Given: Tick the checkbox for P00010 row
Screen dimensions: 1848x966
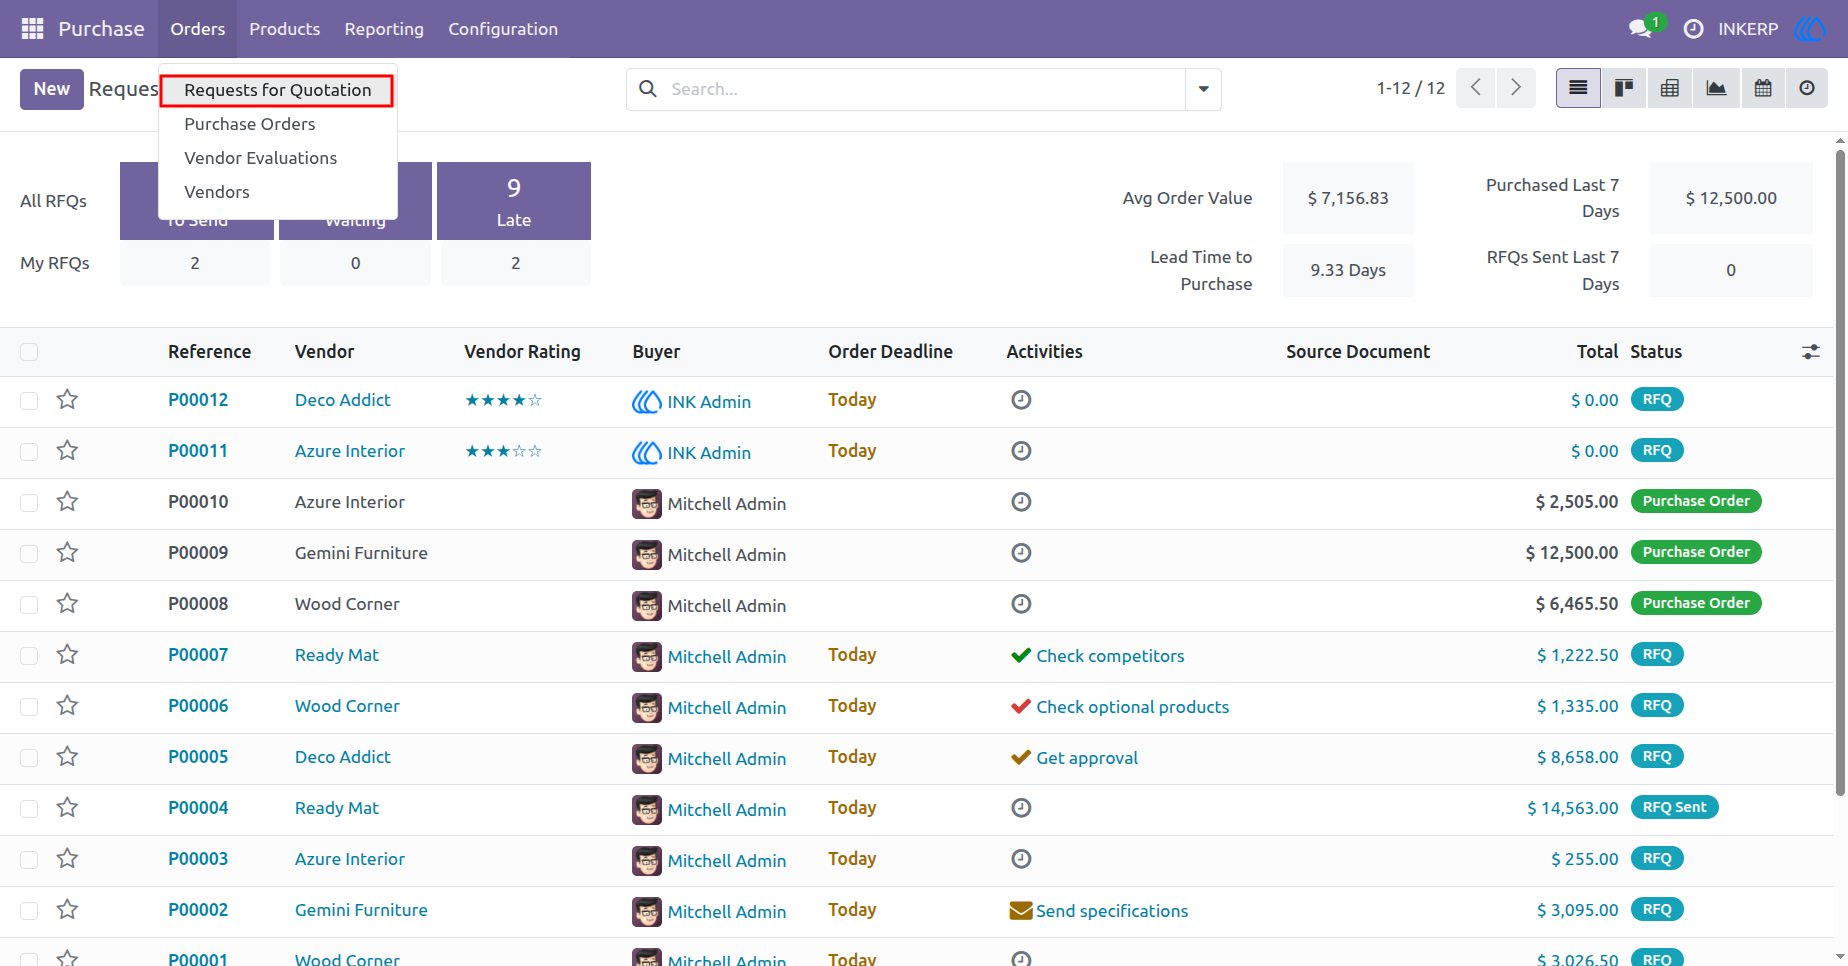Looking at the screenshot, I should [x=29, y=502].
